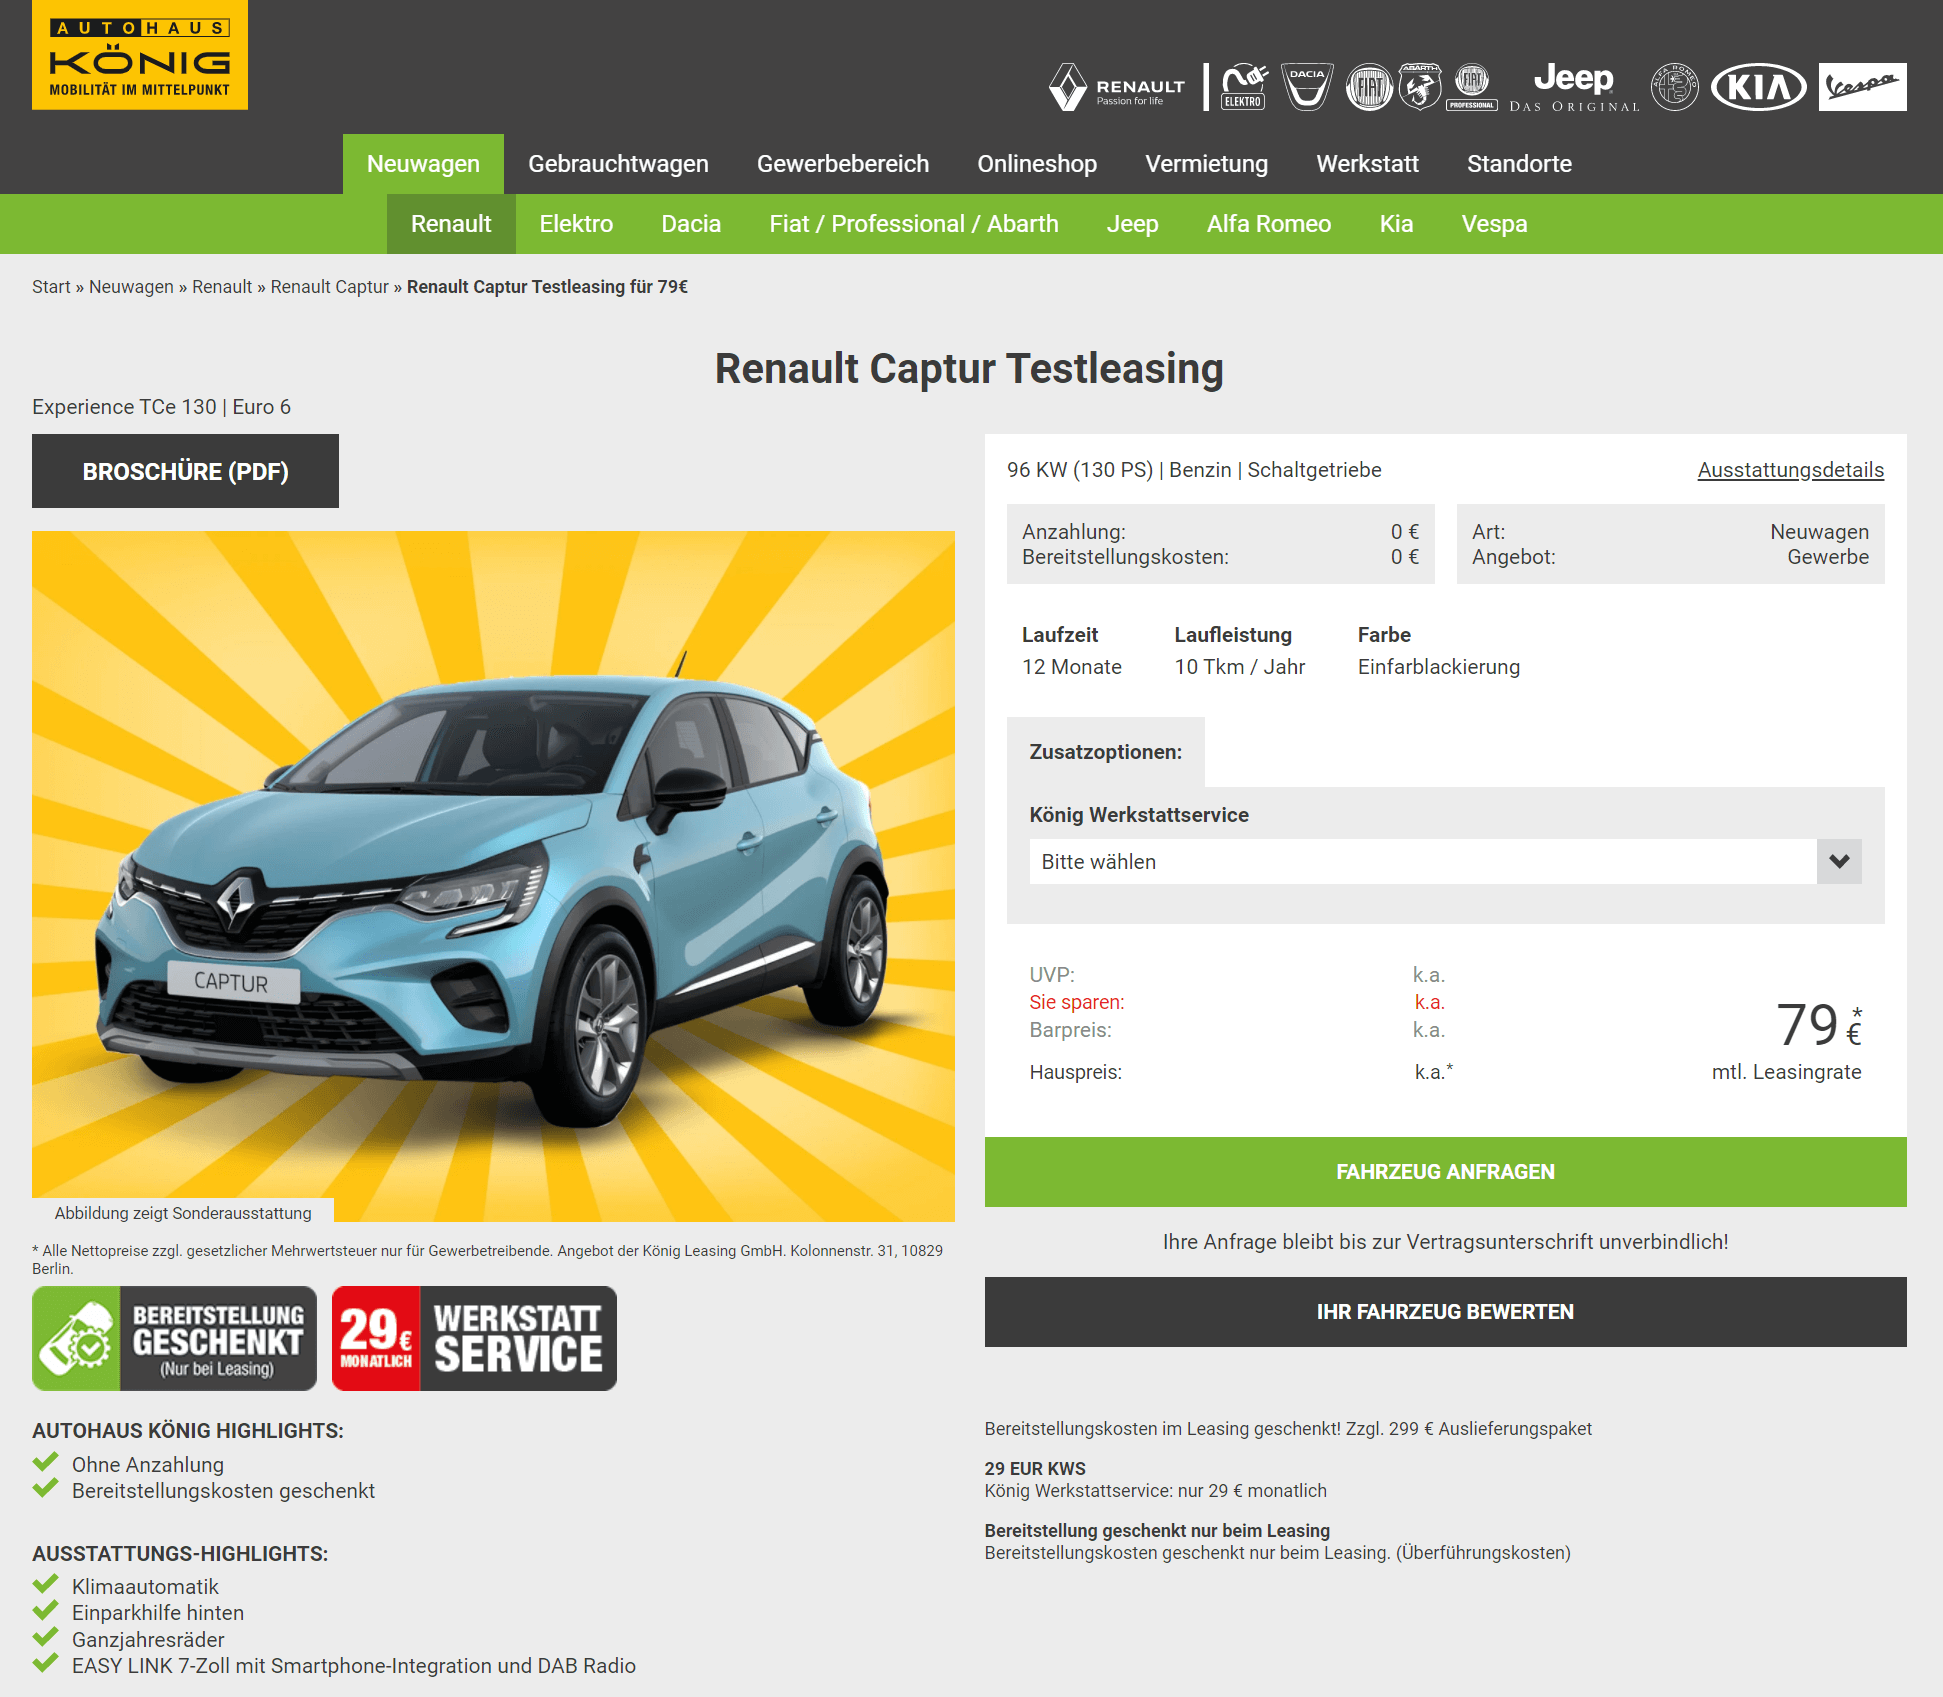
Task: Click Ihr Fahrzeug Bewerten button
Action: 1445,1312
